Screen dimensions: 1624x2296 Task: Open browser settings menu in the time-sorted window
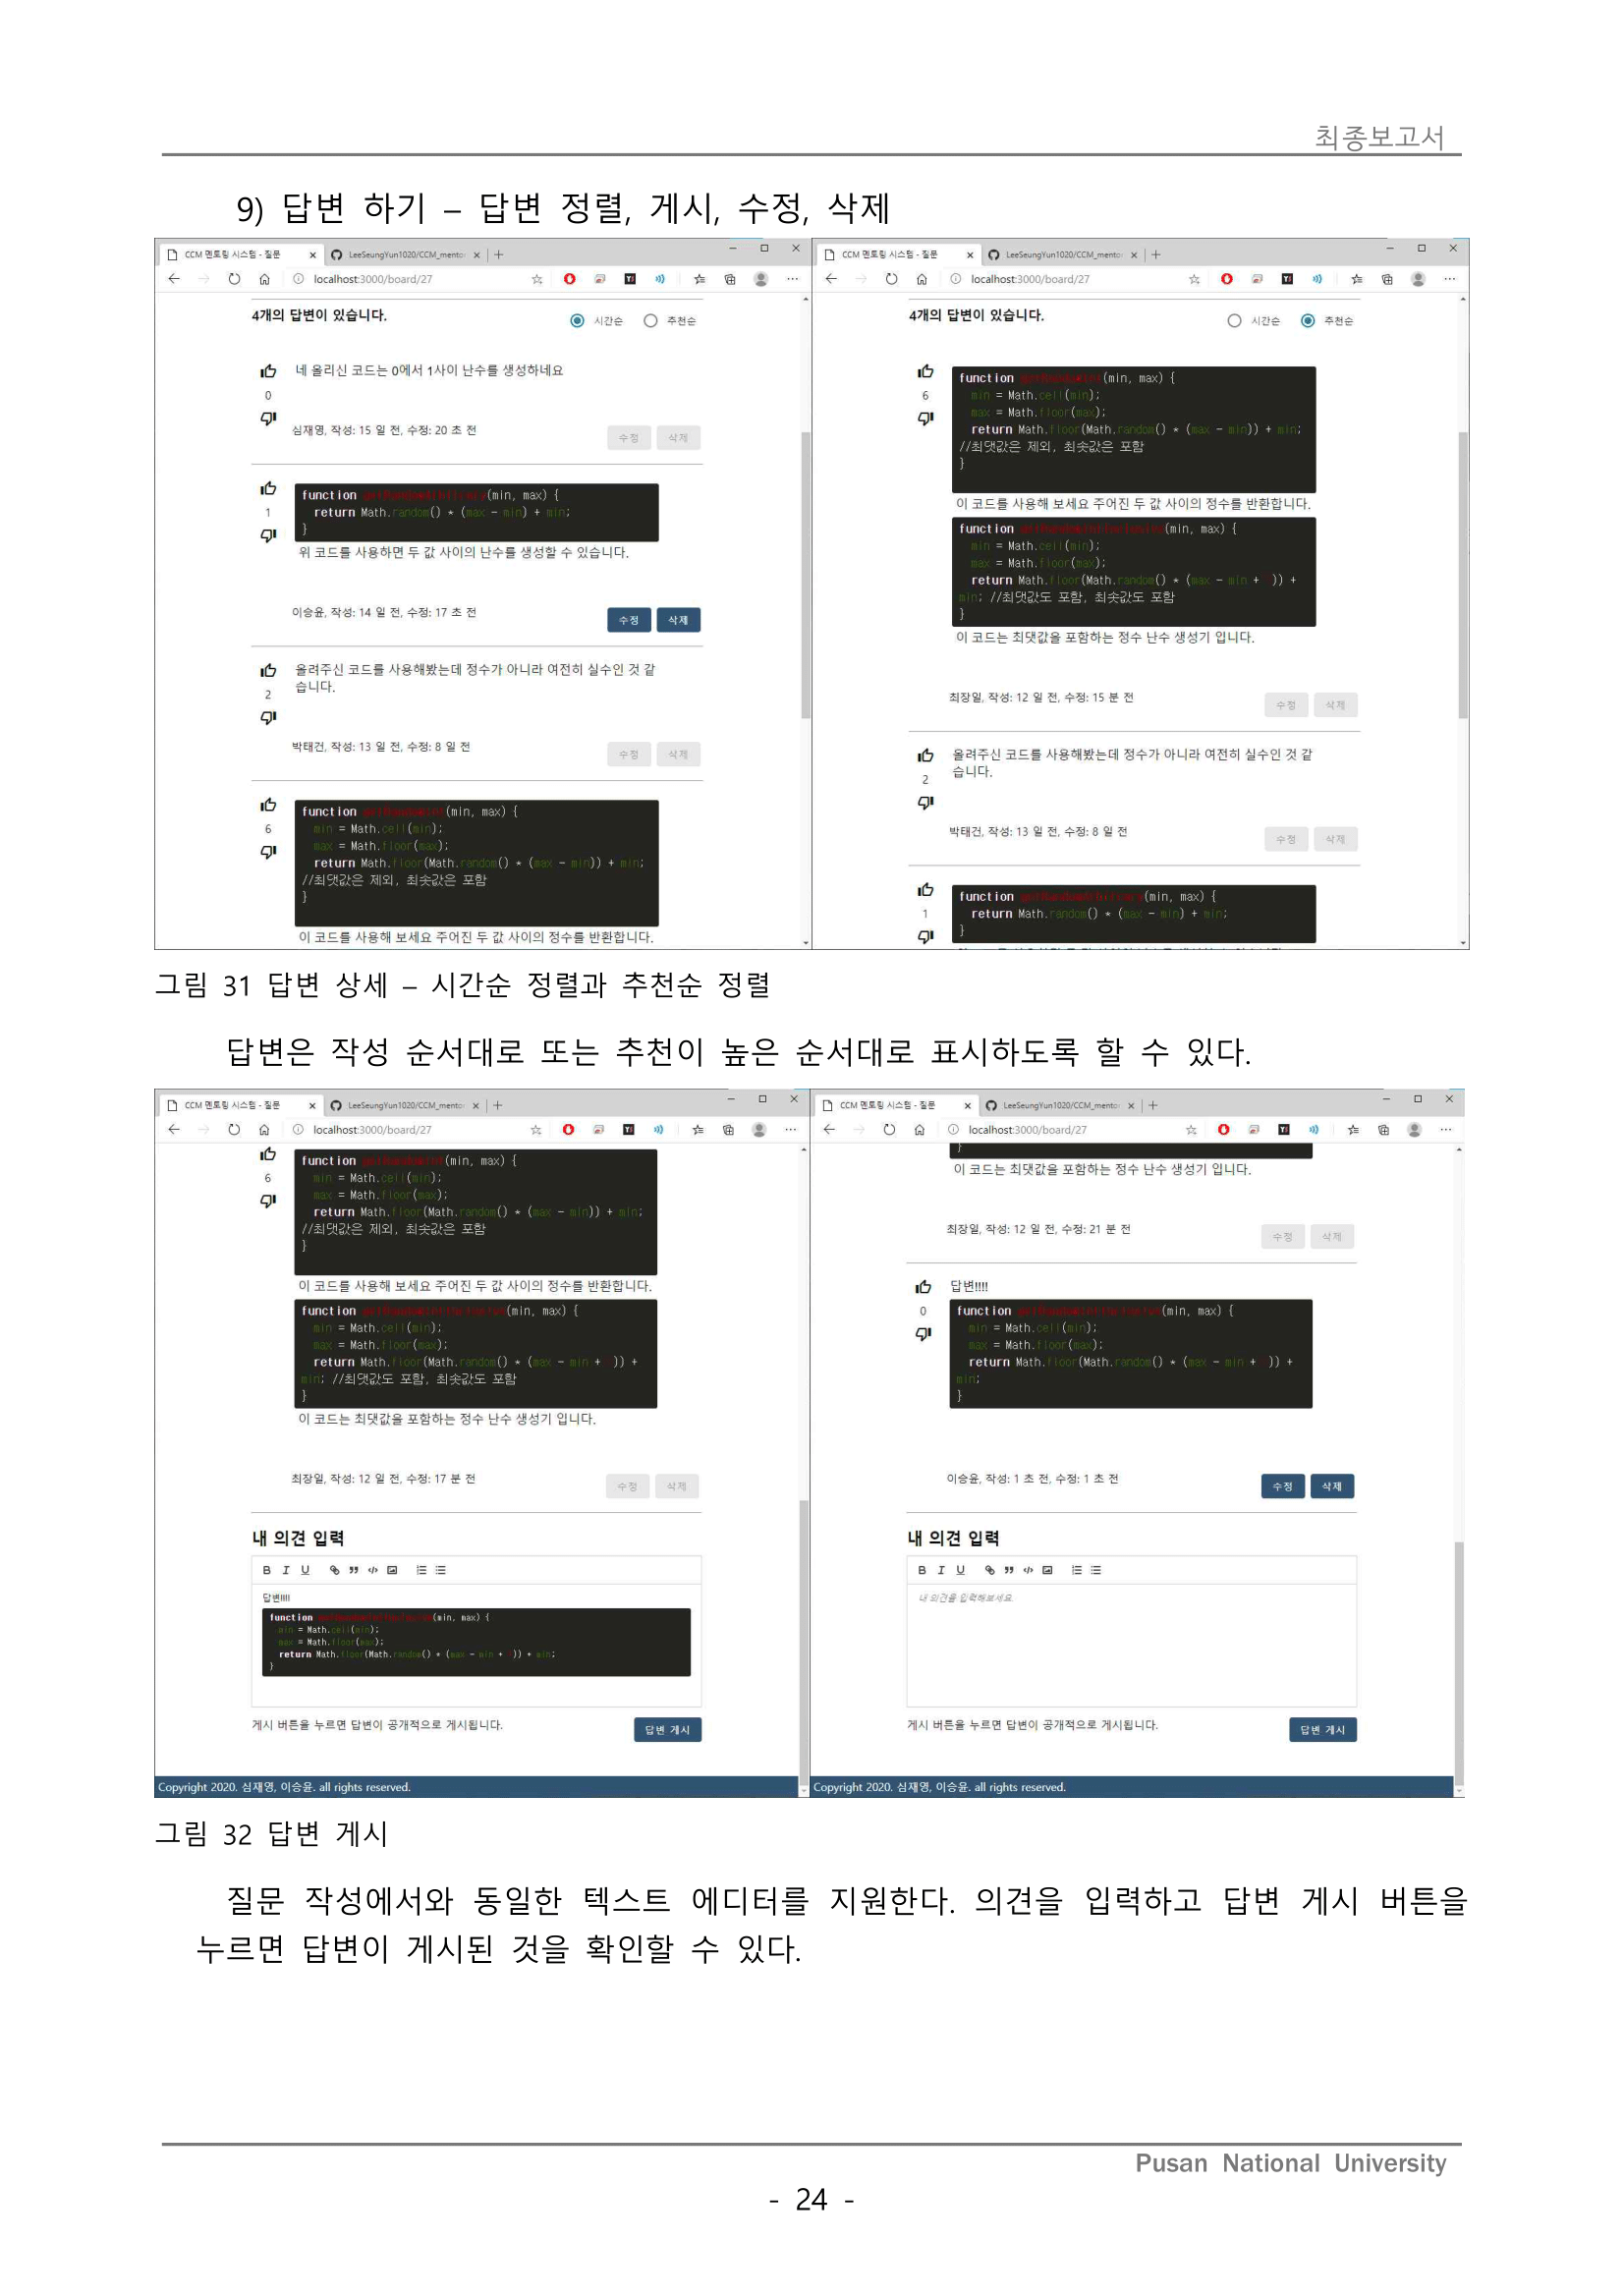pyautogui.click(x=792, y=279)
